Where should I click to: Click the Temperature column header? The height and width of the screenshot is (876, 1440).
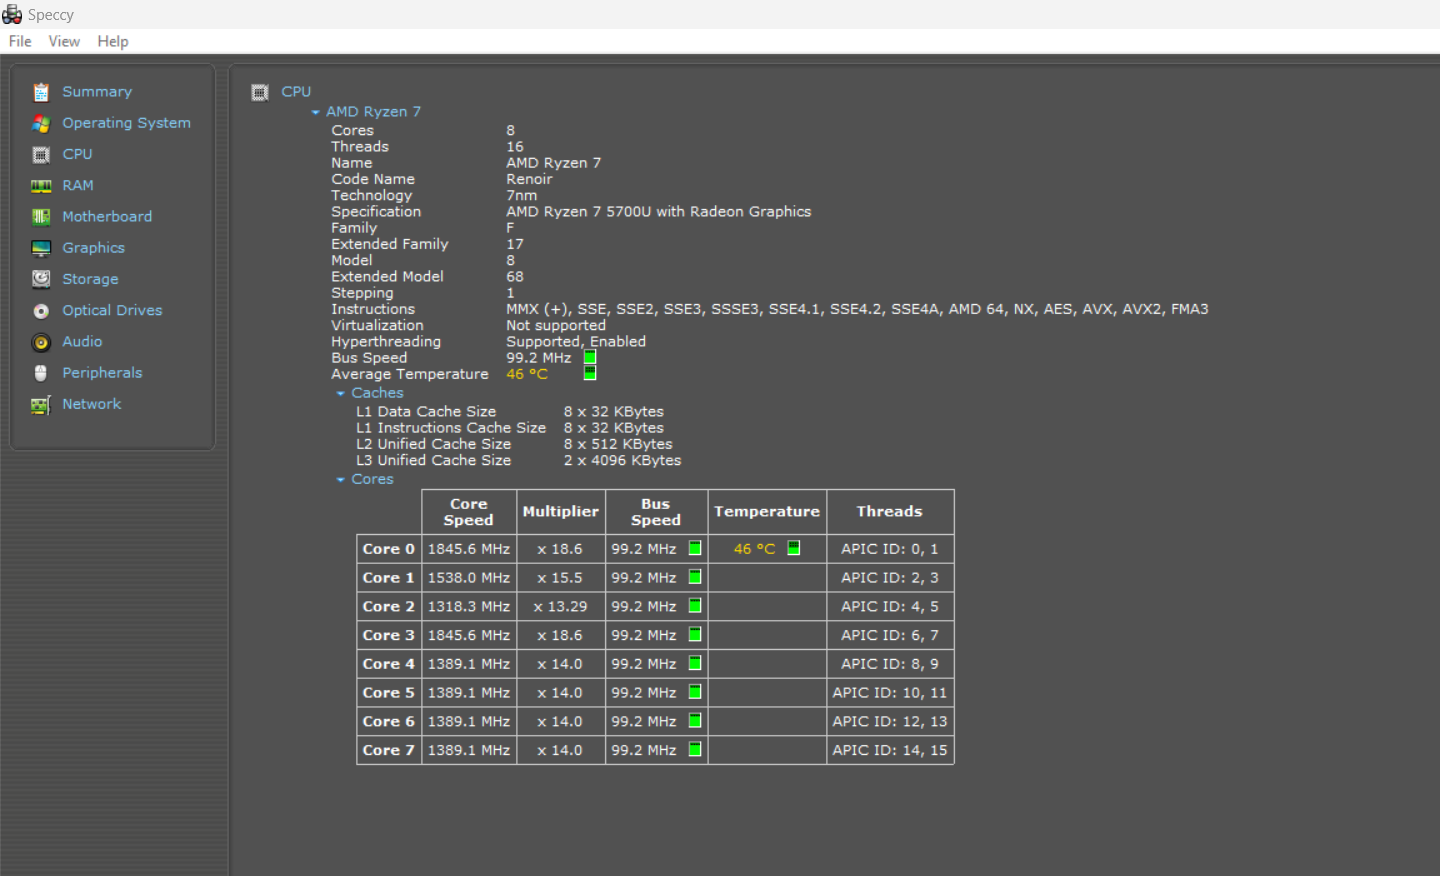(767, 512)
